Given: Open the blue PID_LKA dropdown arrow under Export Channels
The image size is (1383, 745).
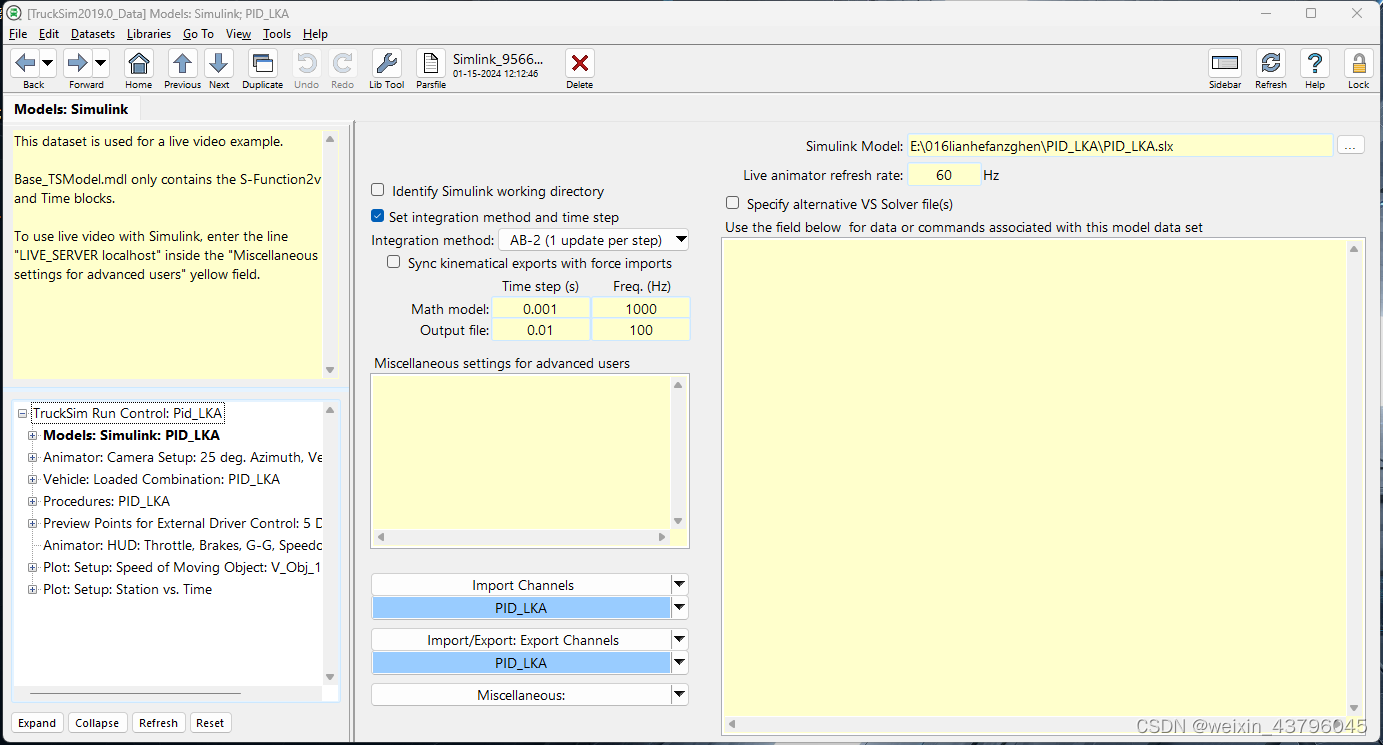Looking at the screenshot, I should (680, 662).
